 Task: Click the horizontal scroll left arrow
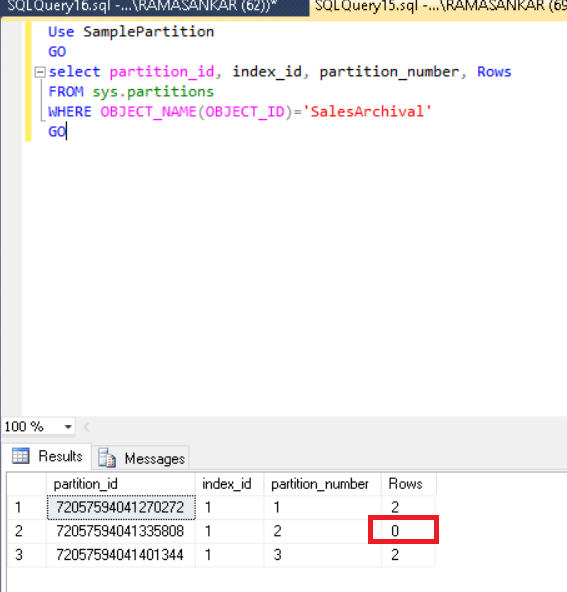[x=86, y=427]
